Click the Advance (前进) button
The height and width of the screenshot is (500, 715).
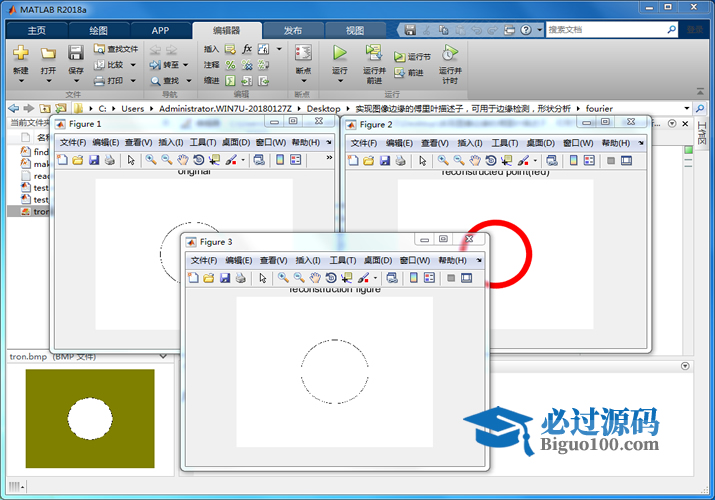[409, 72]
